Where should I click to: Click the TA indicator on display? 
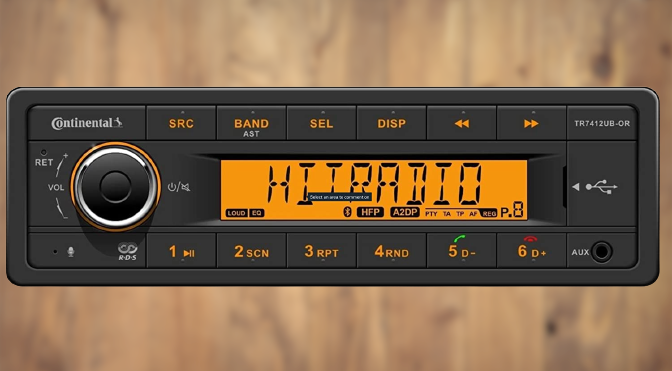(x=447, y=214)
